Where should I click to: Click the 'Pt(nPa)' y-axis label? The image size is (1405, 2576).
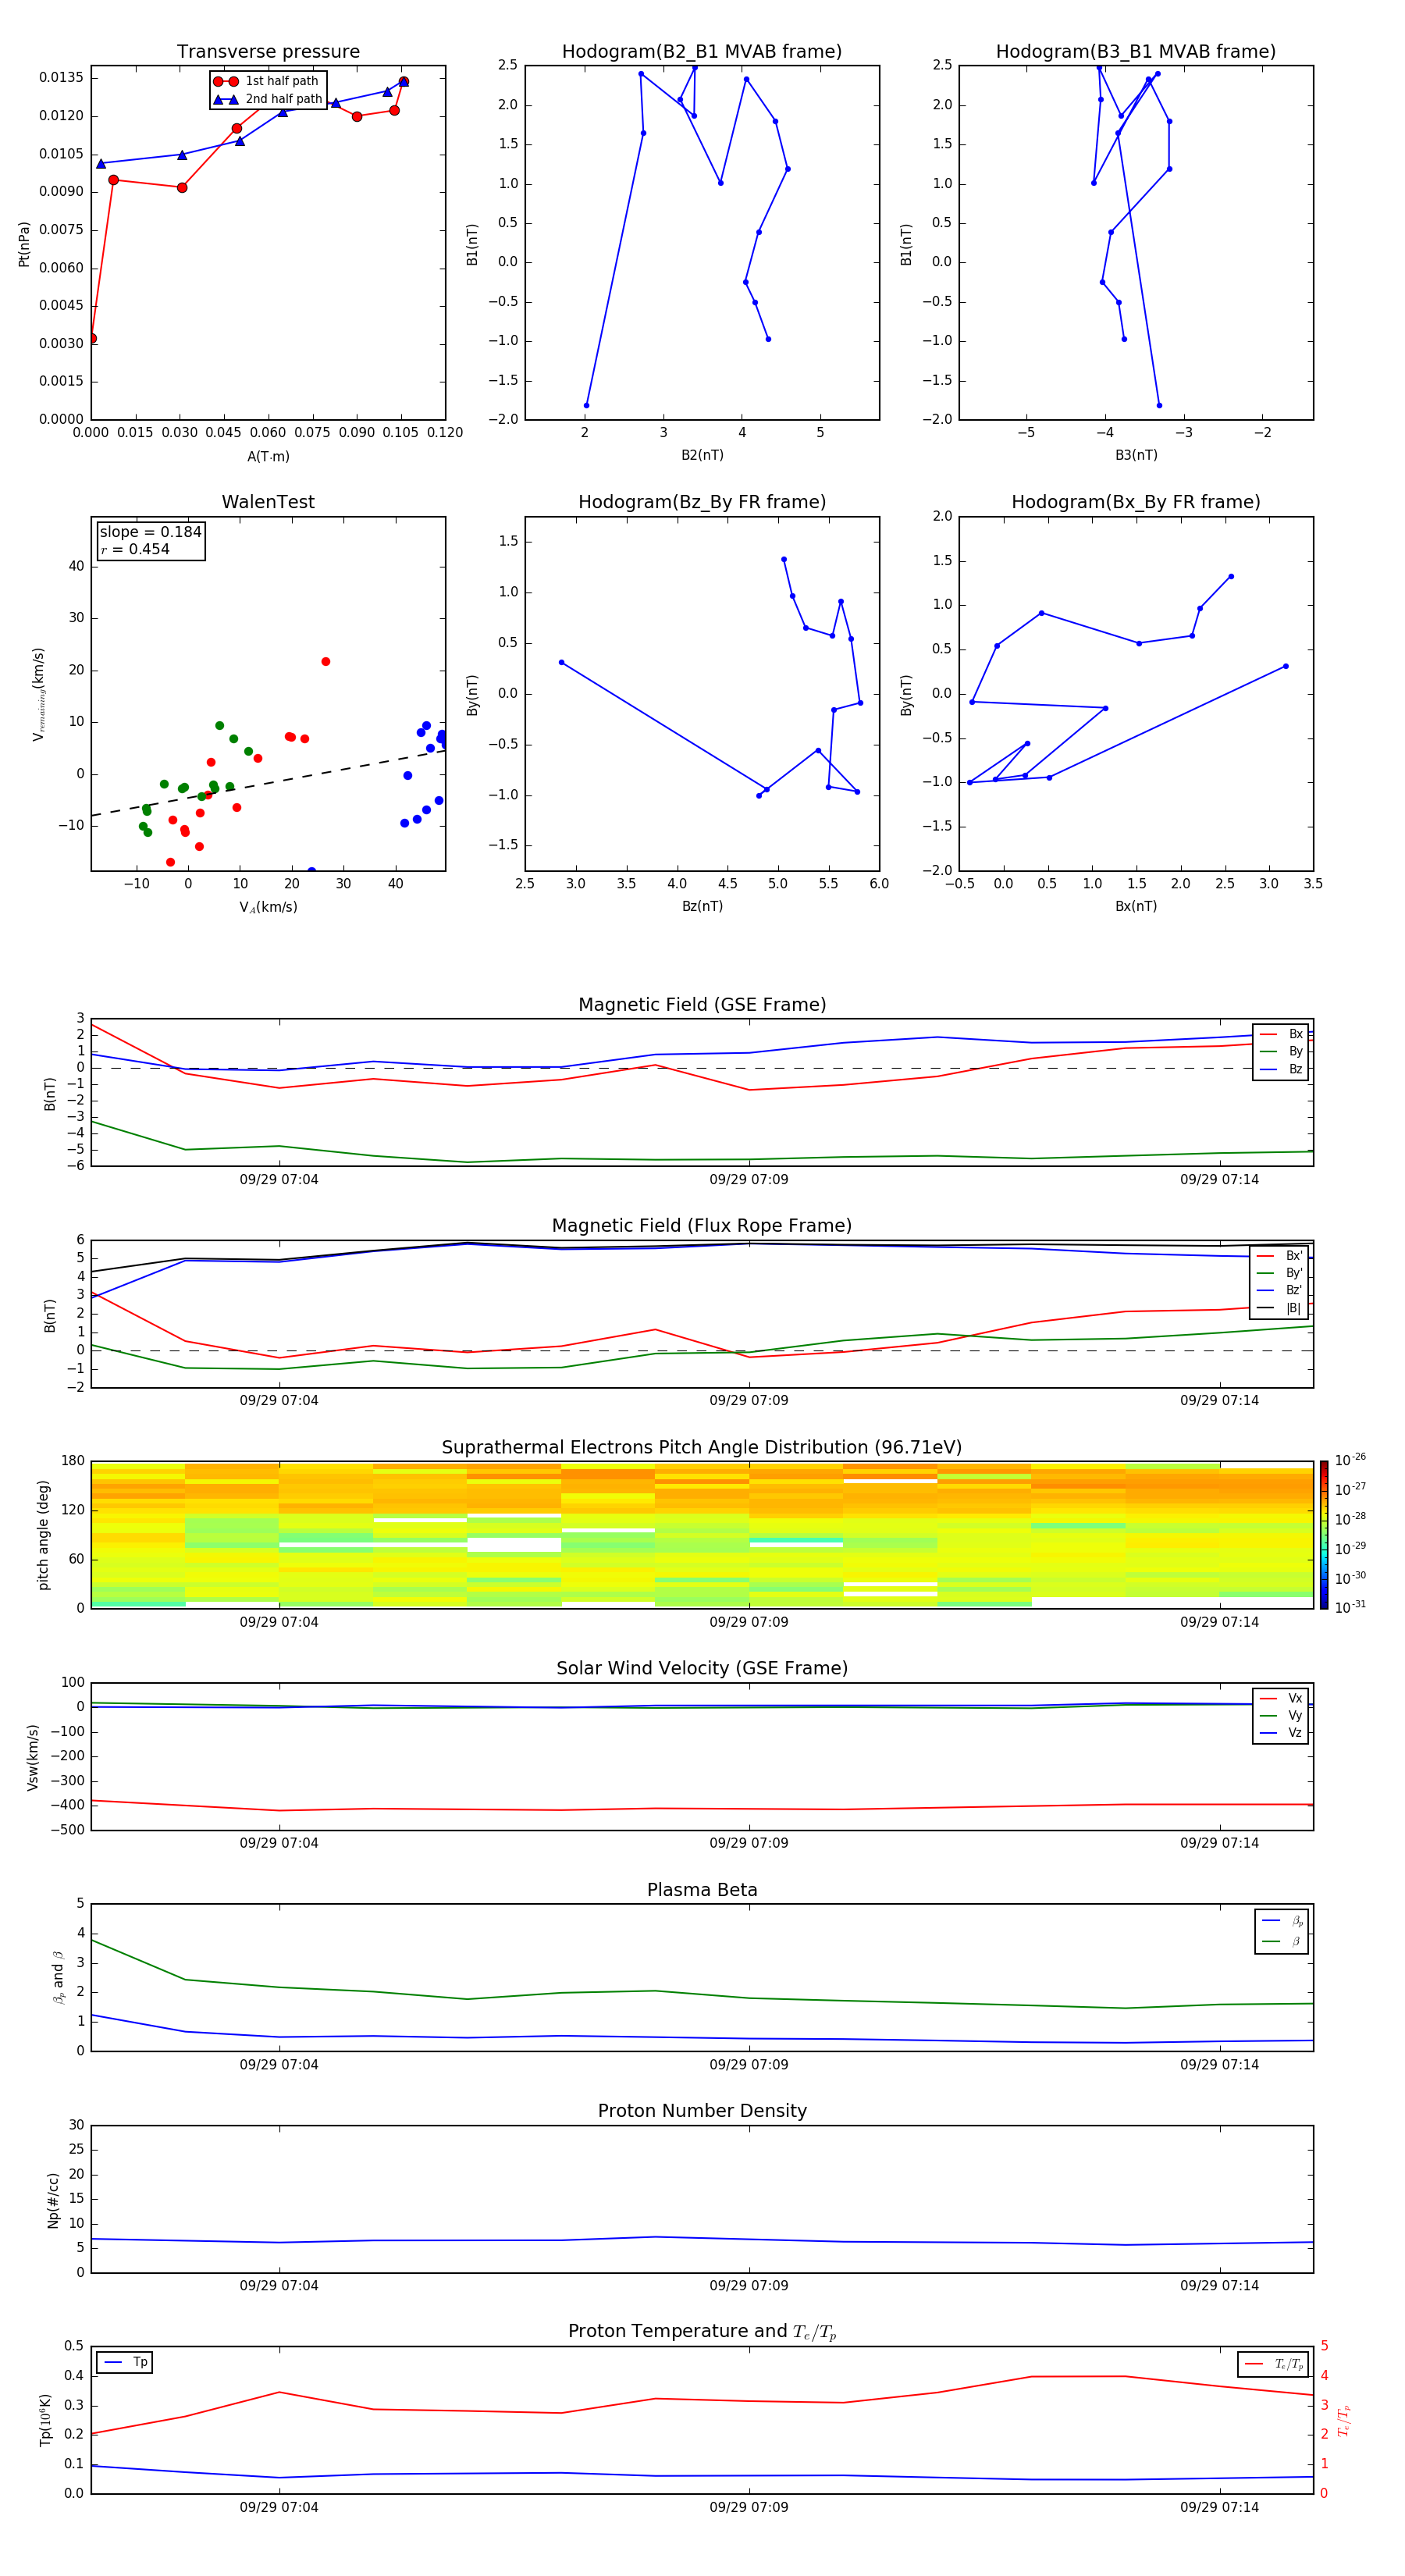(24, 244)
